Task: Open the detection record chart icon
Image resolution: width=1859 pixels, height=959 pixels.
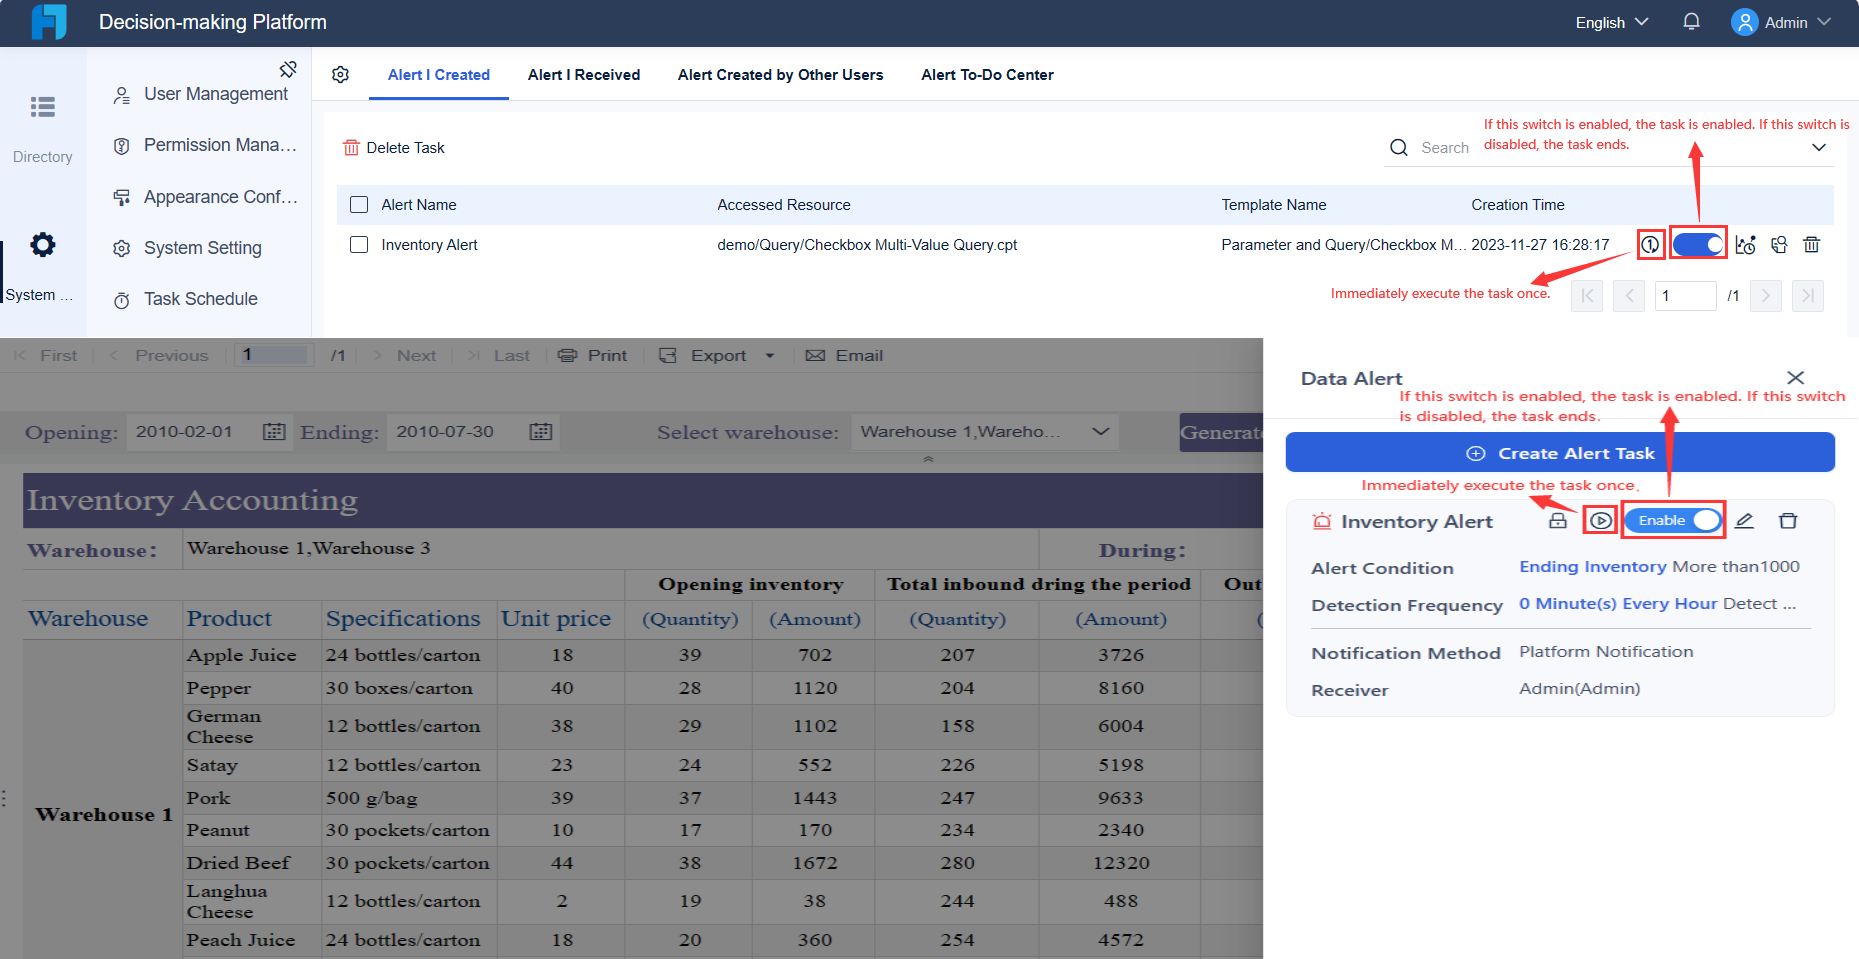Action: [x=1746, y=244]
